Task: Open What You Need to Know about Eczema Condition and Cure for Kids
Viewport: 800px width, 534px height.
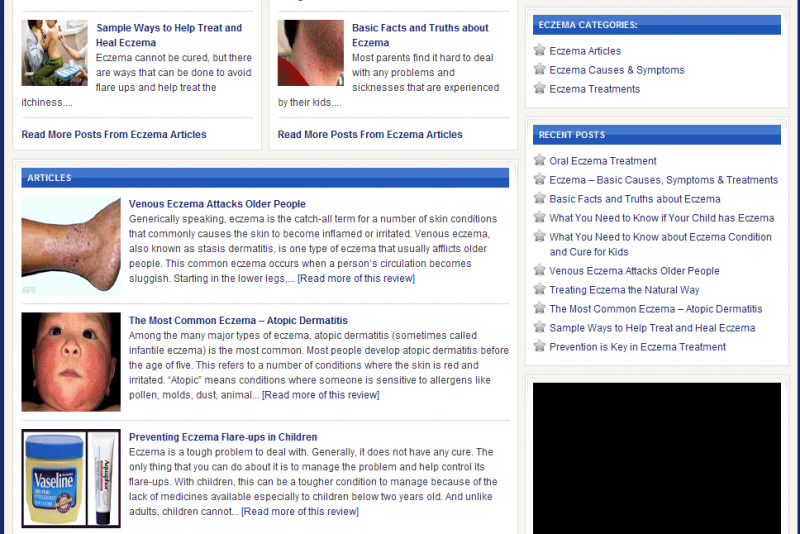Action: click(x=660, y=244)
